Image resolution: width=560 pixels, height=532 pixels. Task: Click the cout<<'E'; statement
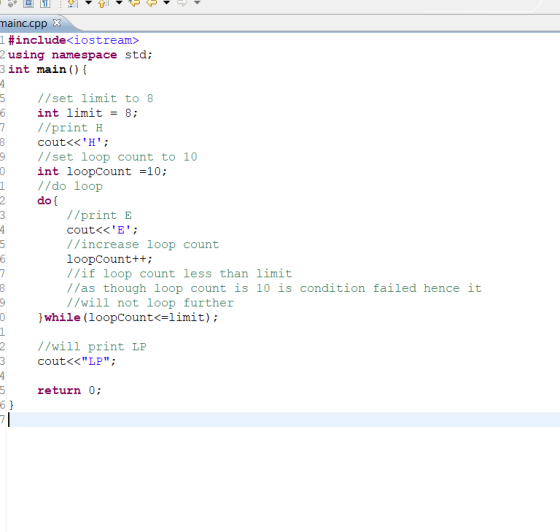click(x=102, y=230)
